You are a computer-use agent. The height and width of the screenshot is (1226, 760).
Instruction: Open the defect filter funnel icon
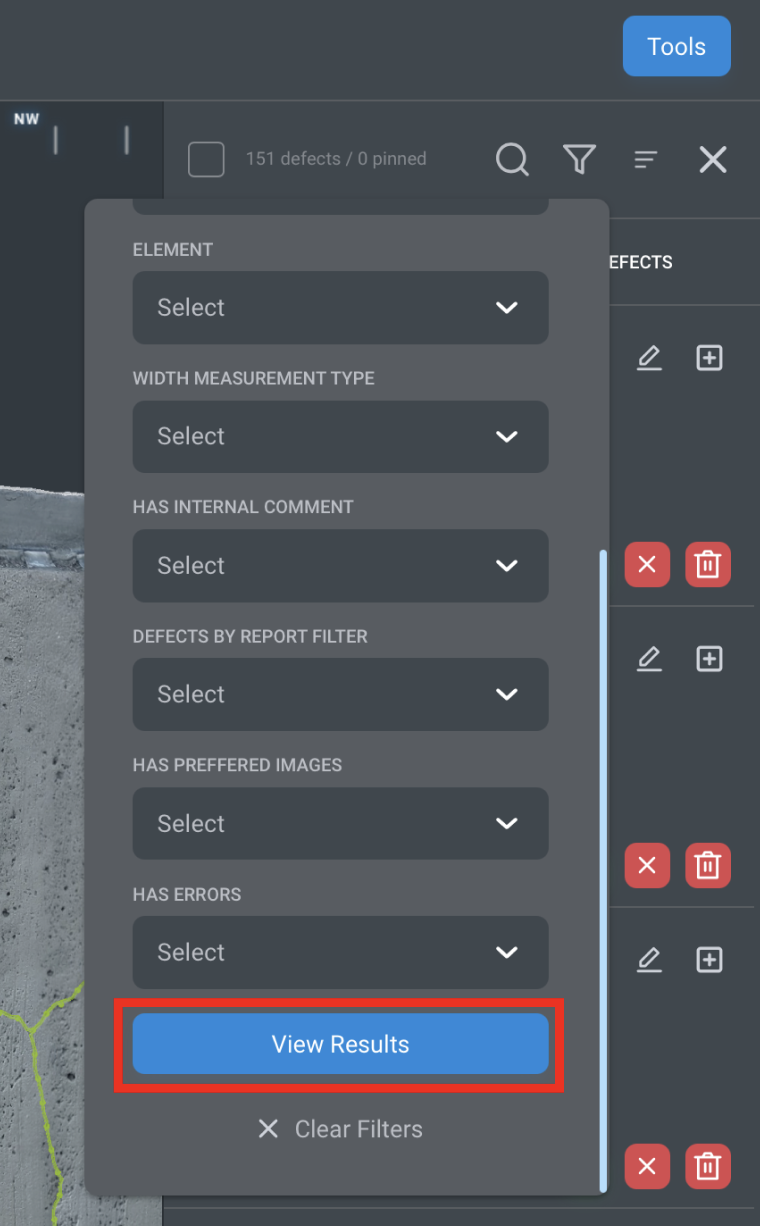(579, 159)
